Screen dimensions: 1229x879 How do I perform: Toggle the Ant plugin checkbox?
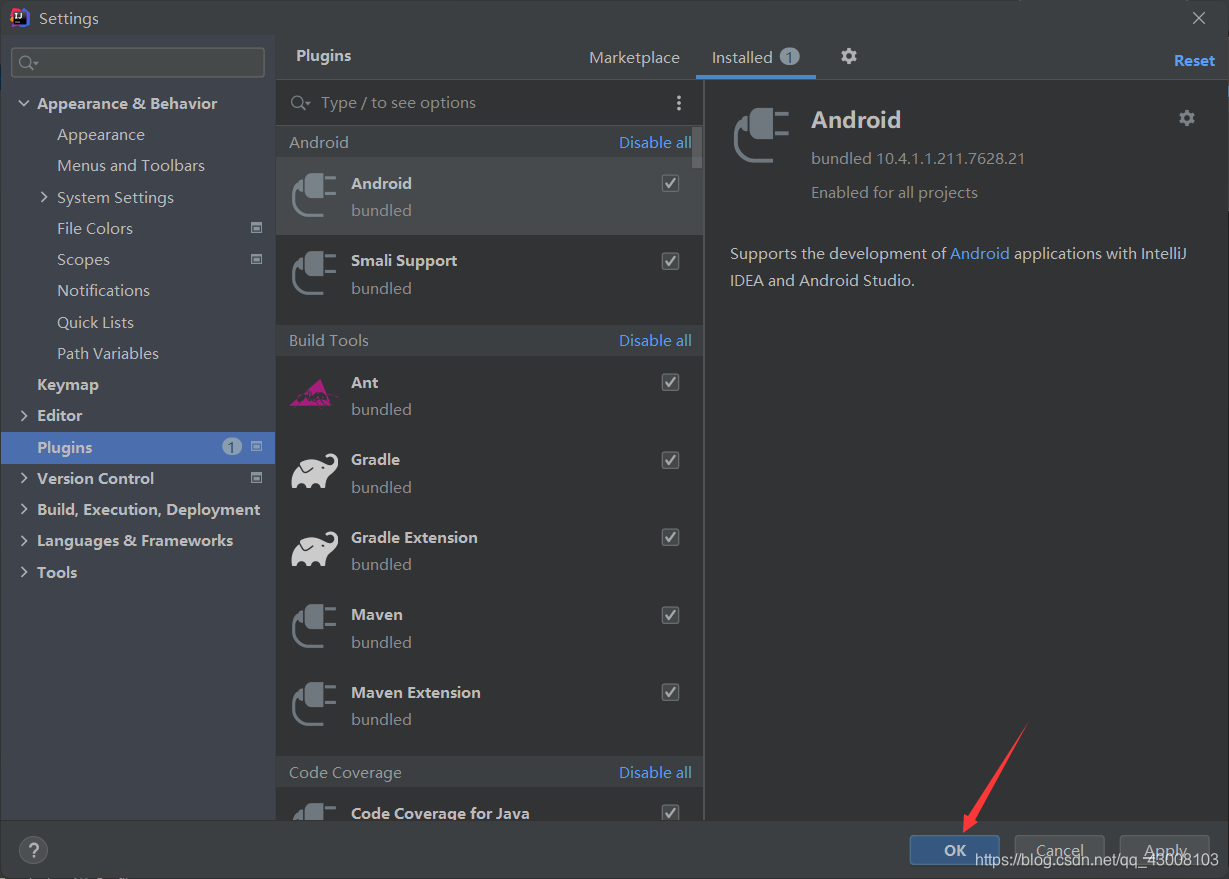point(671,382)
